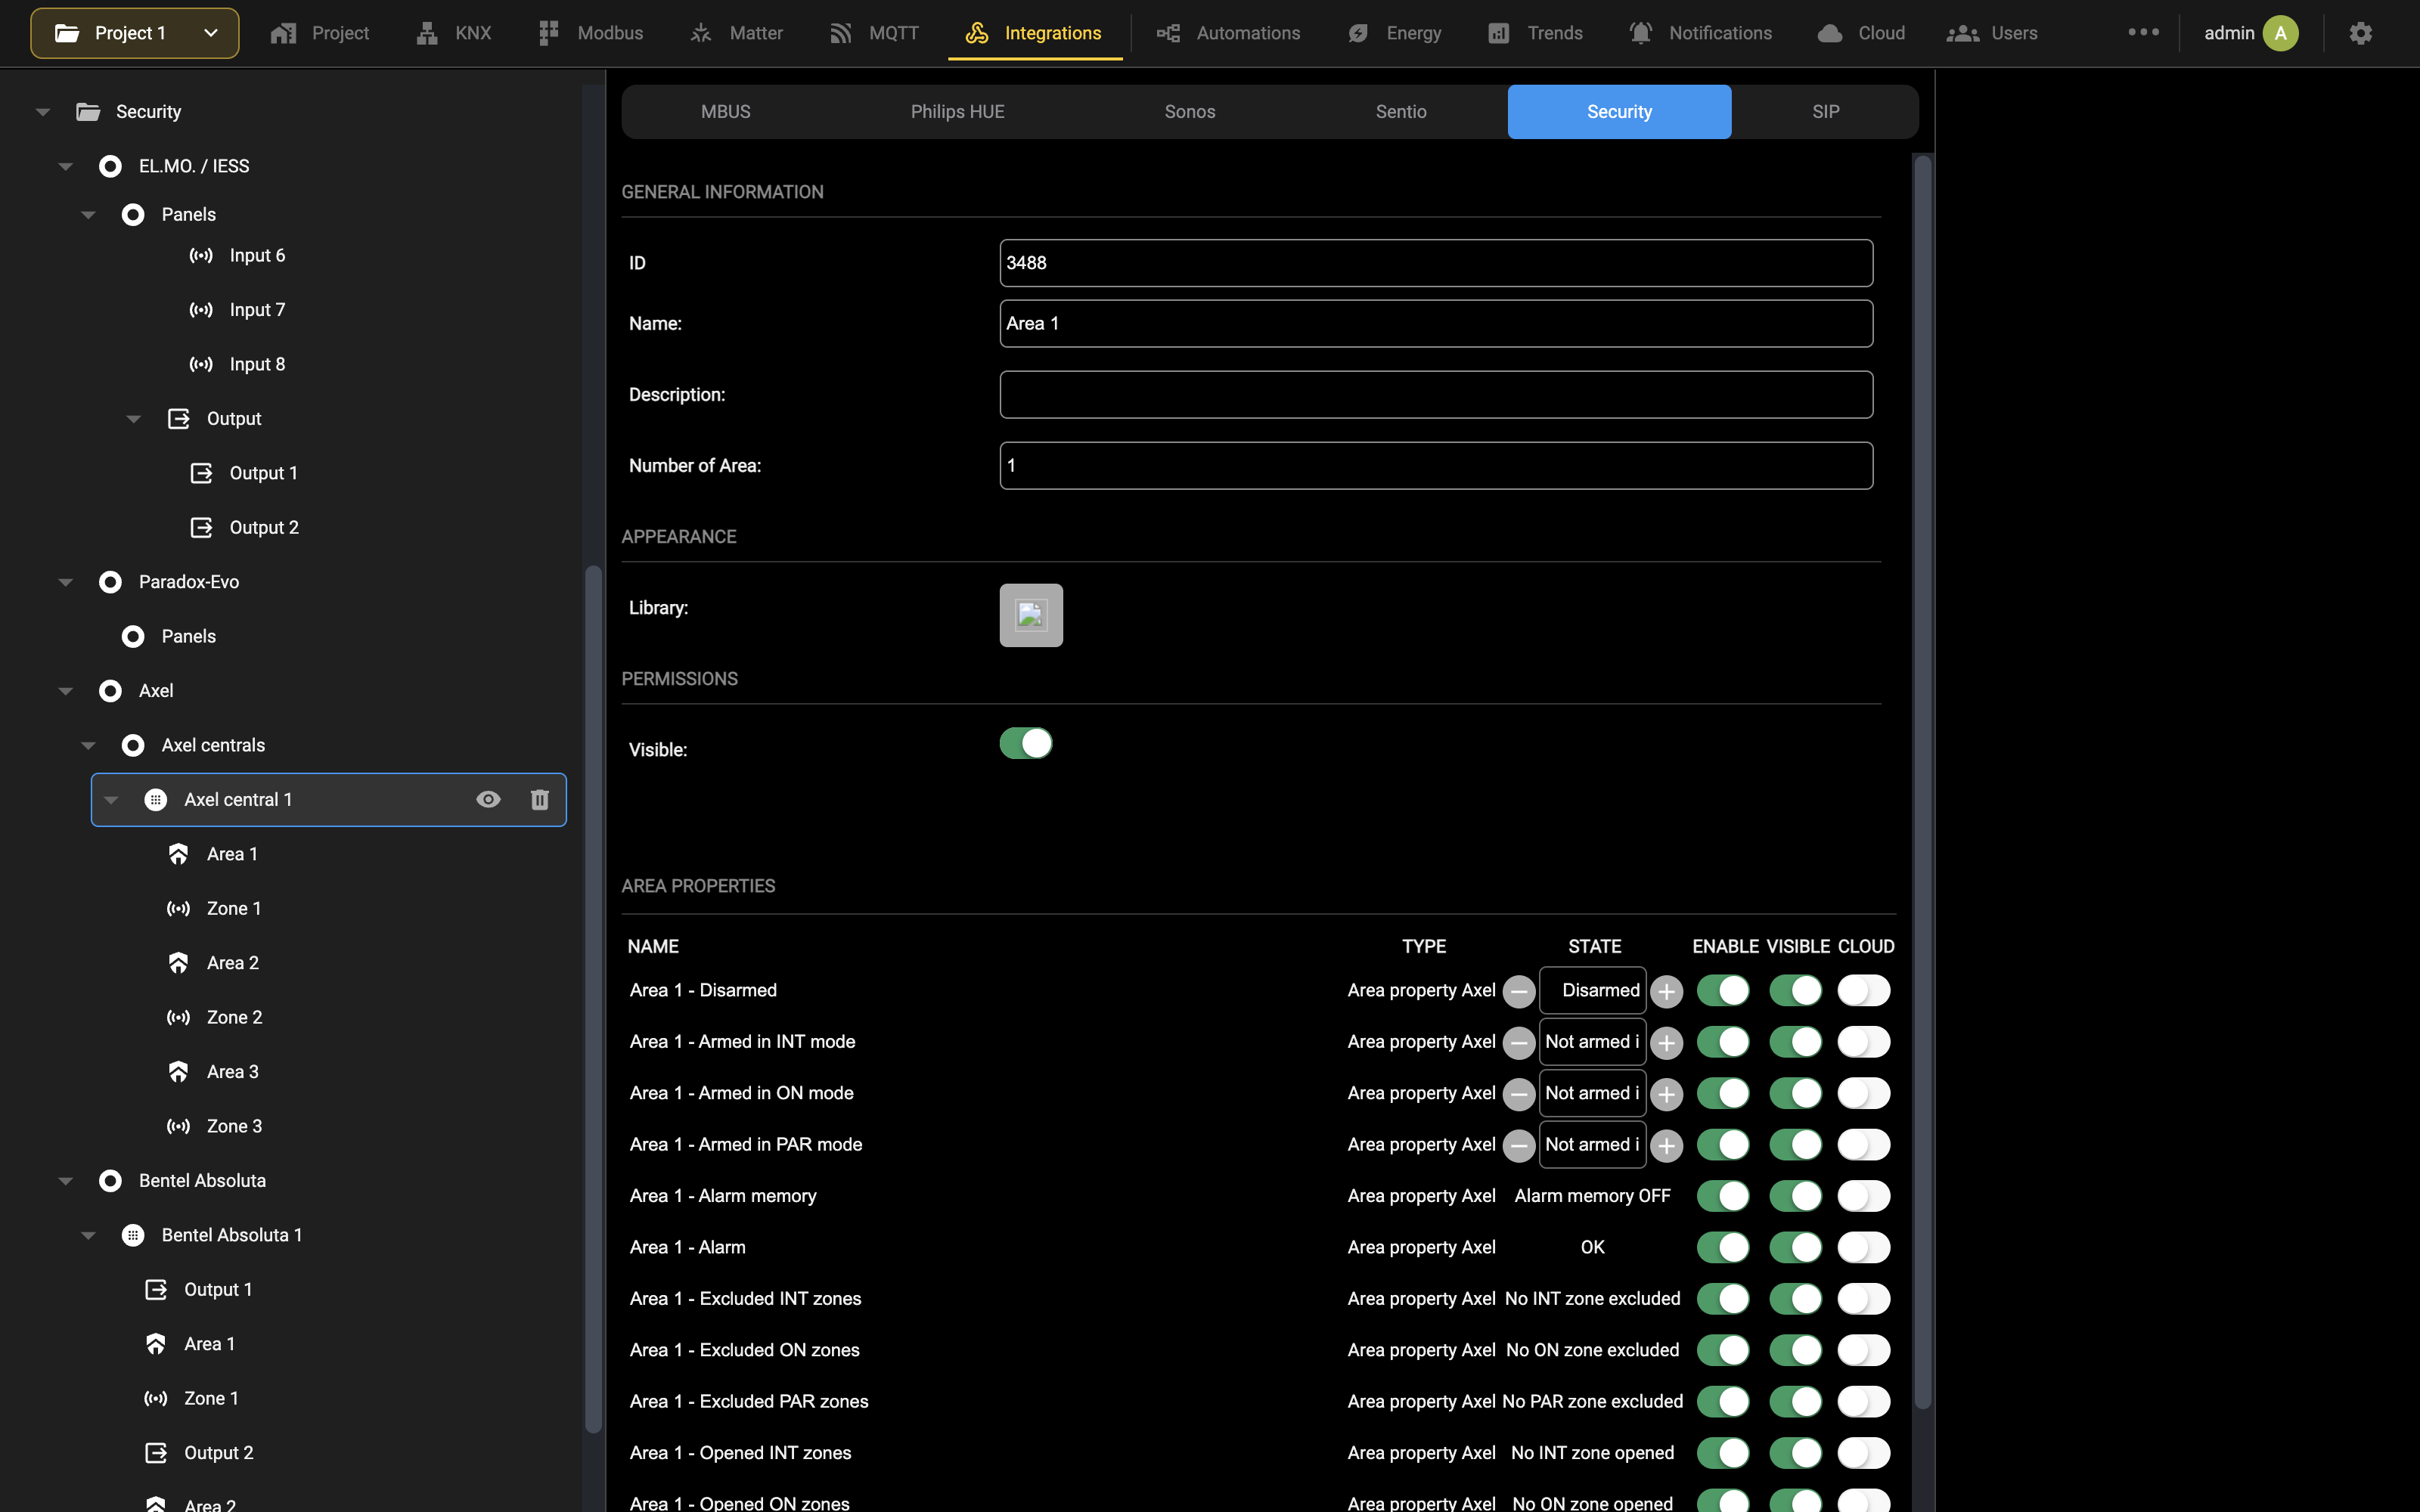The width and height of the screenshot is (2420, 1512).
Task: Open the Matter section
Action: [x=736, y=33]
